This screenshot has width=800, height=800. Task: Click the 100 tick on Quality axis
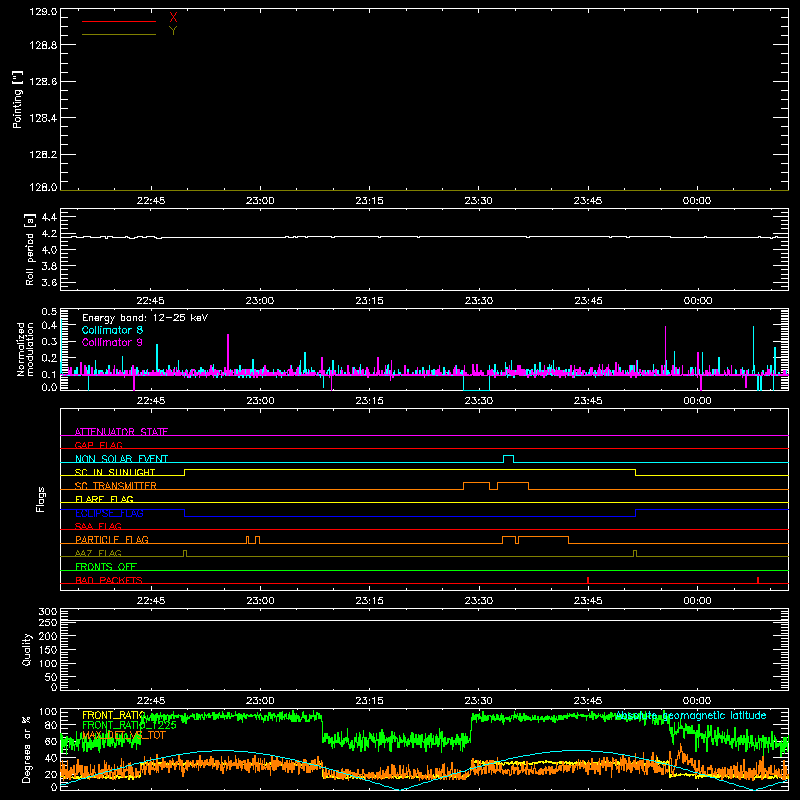click(47, 664)
